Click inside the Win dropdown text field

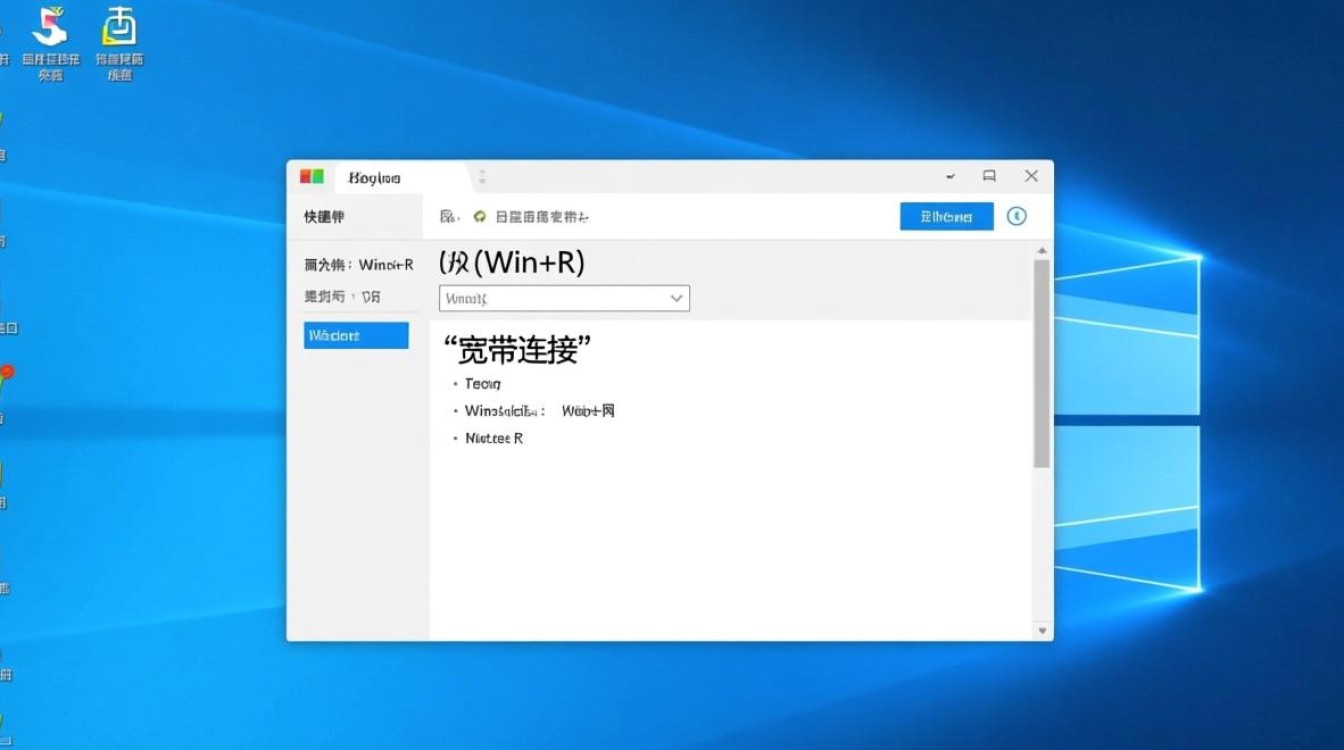point(540,298)
